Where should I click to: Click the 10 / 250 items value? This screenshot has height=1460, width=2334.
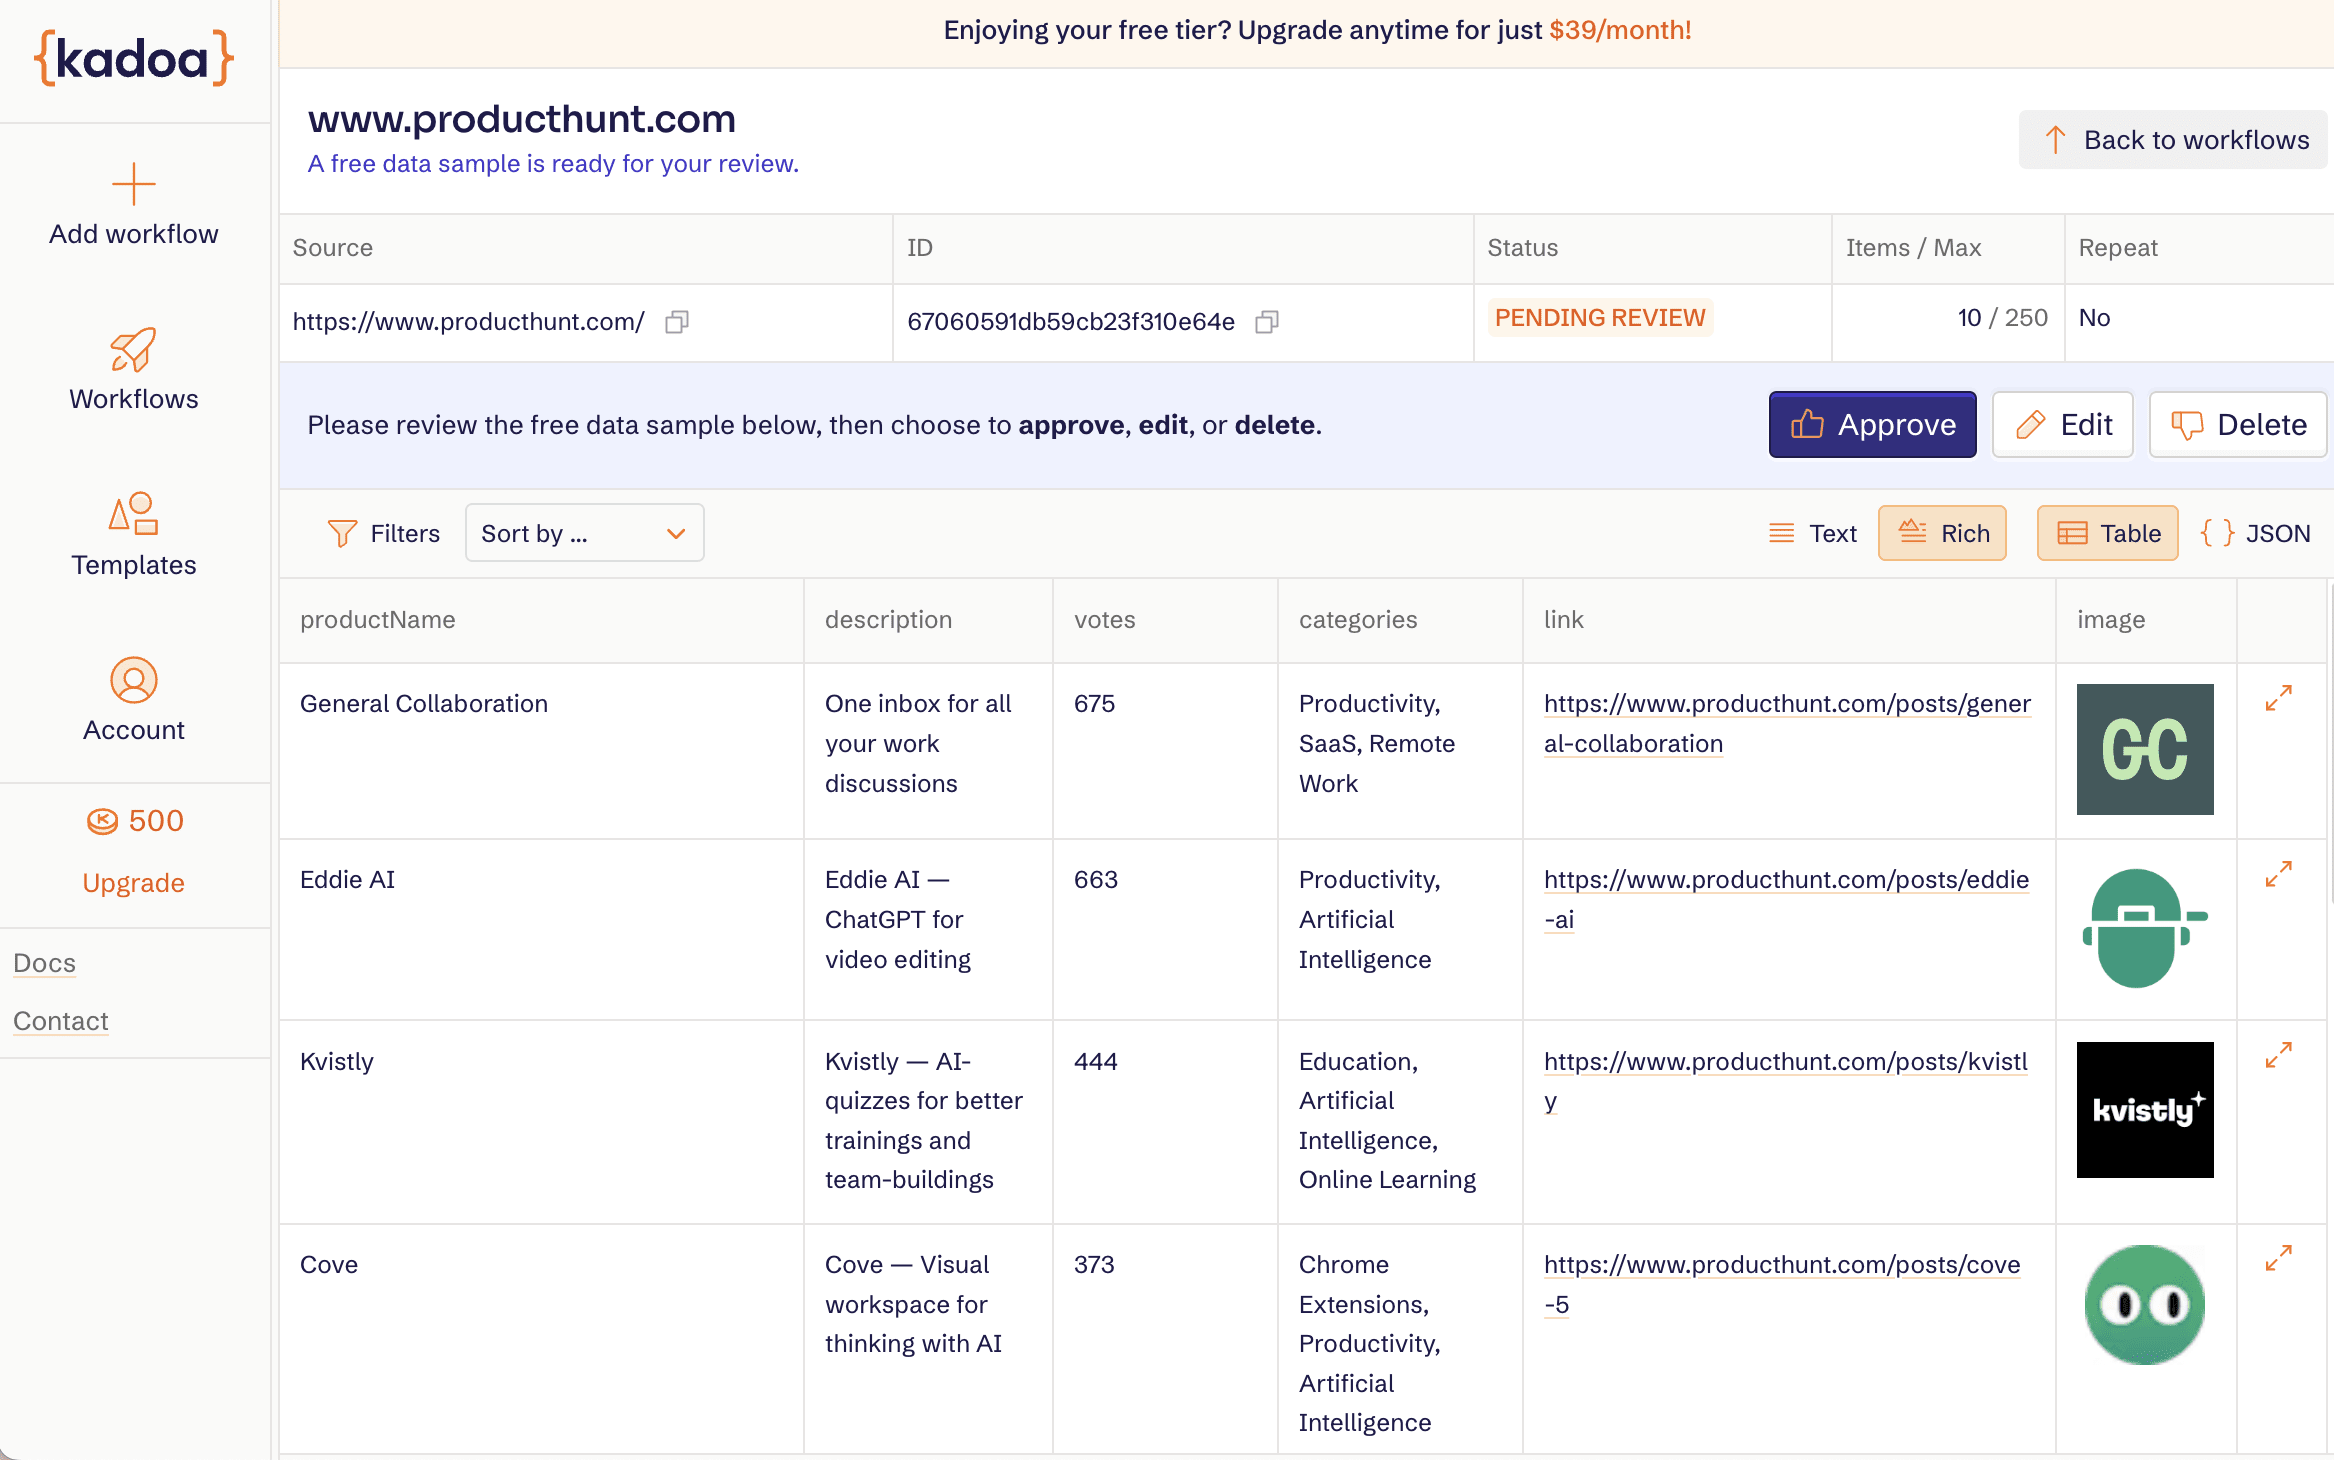[2002, 318]
